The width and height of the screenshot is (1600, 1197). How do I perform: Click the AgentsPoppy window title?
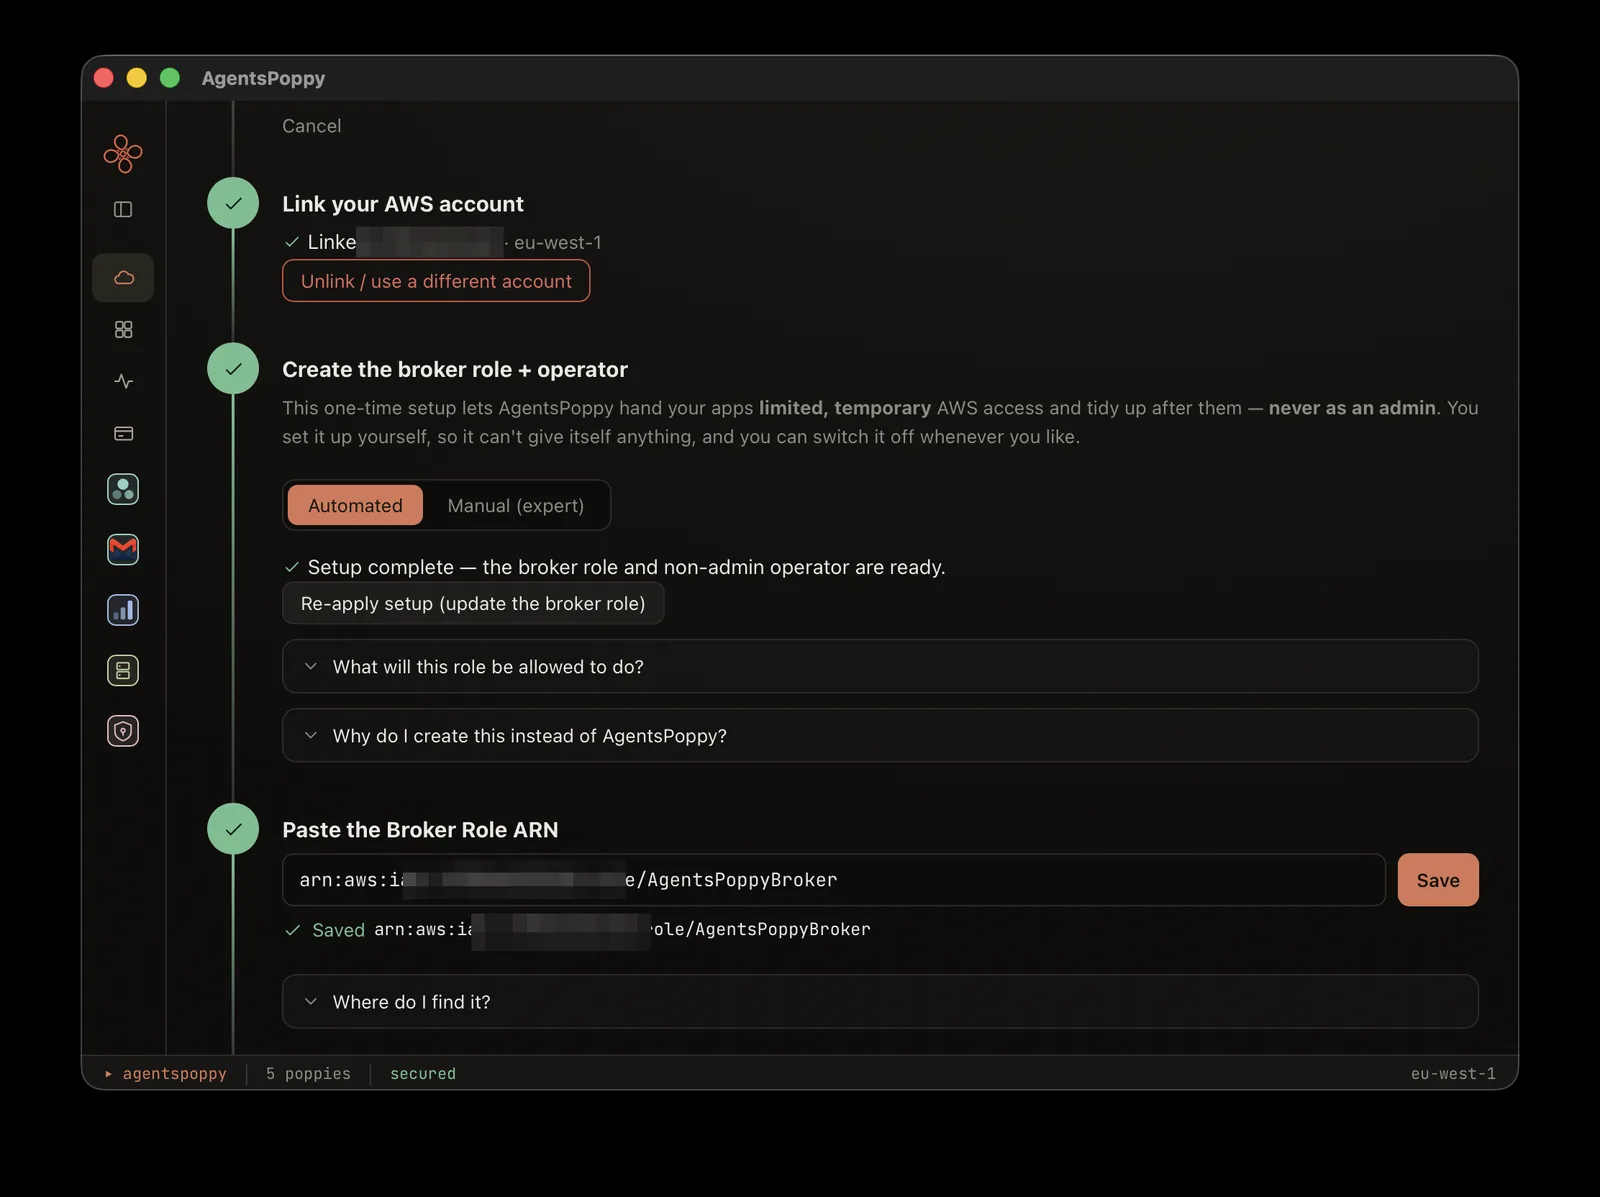point(263,78)
